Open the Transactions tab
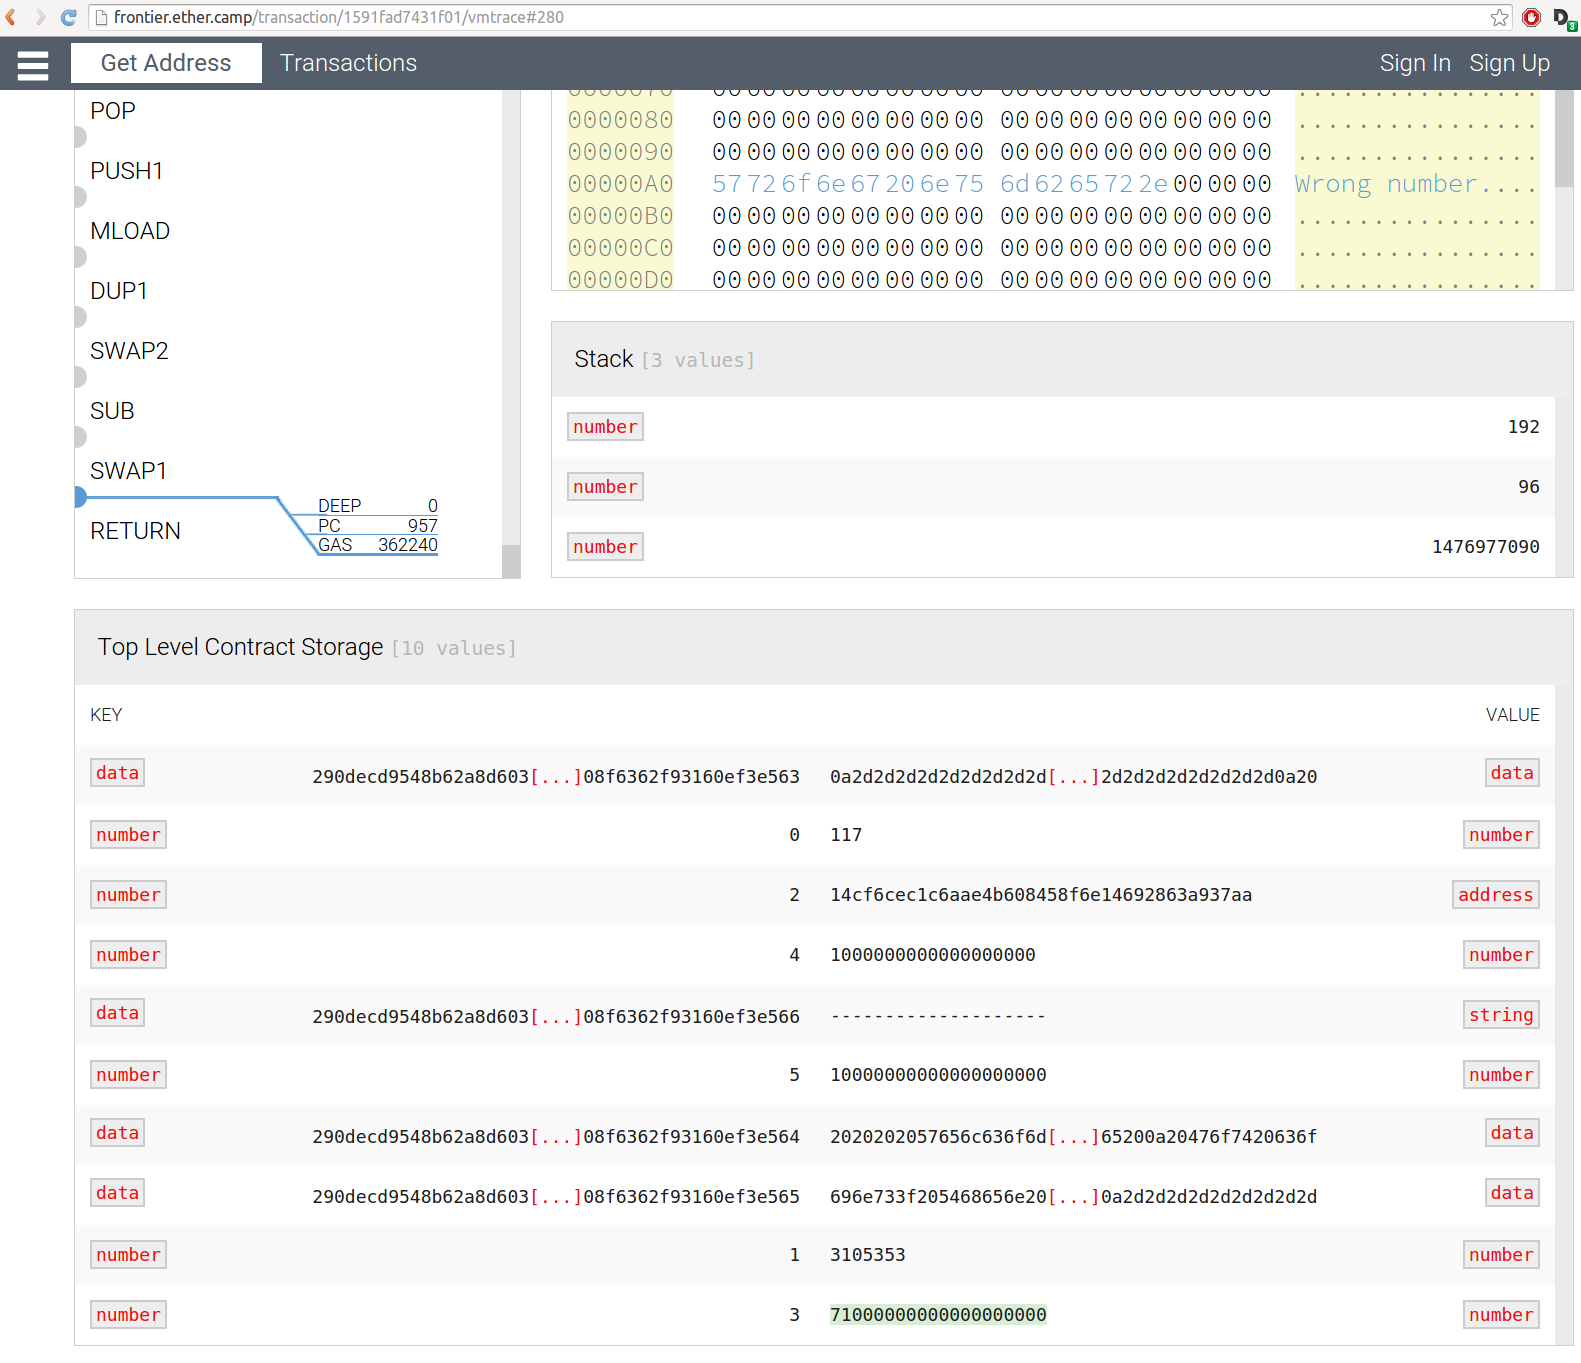The width and height of the screenshot is (1581, 1363). pos(348,63)
